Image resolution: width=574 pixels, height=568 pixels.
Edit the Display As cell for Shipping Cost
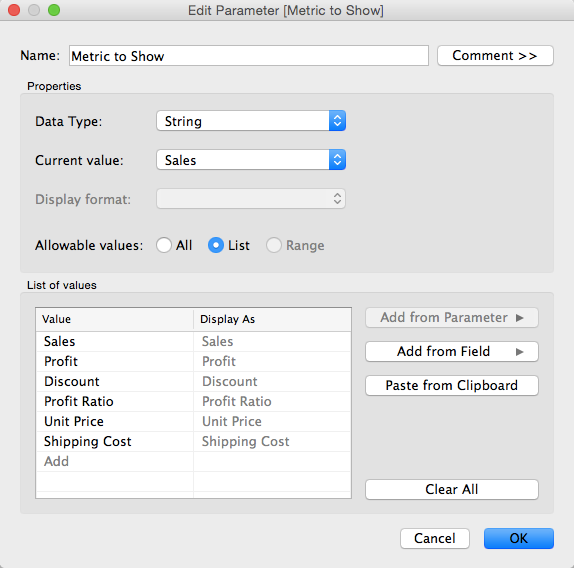272,441
